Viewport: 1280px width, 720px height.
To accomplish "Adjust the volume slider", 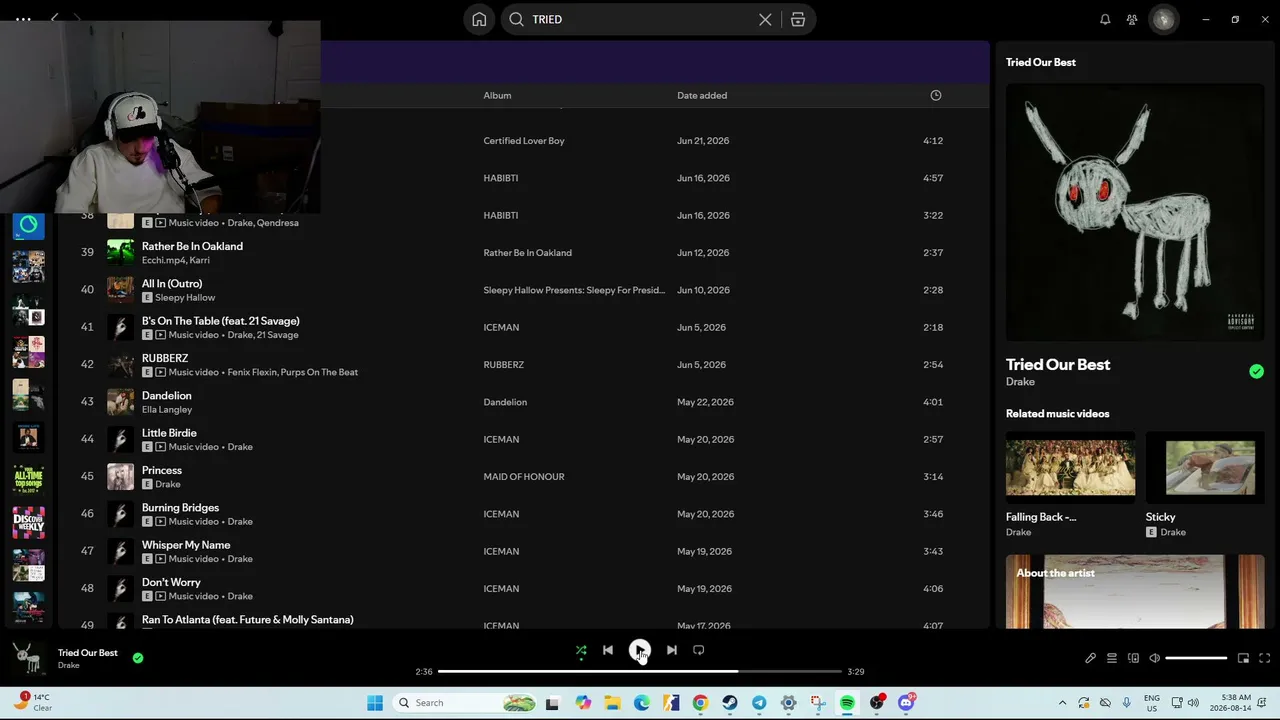I will tap(1196, 658).
